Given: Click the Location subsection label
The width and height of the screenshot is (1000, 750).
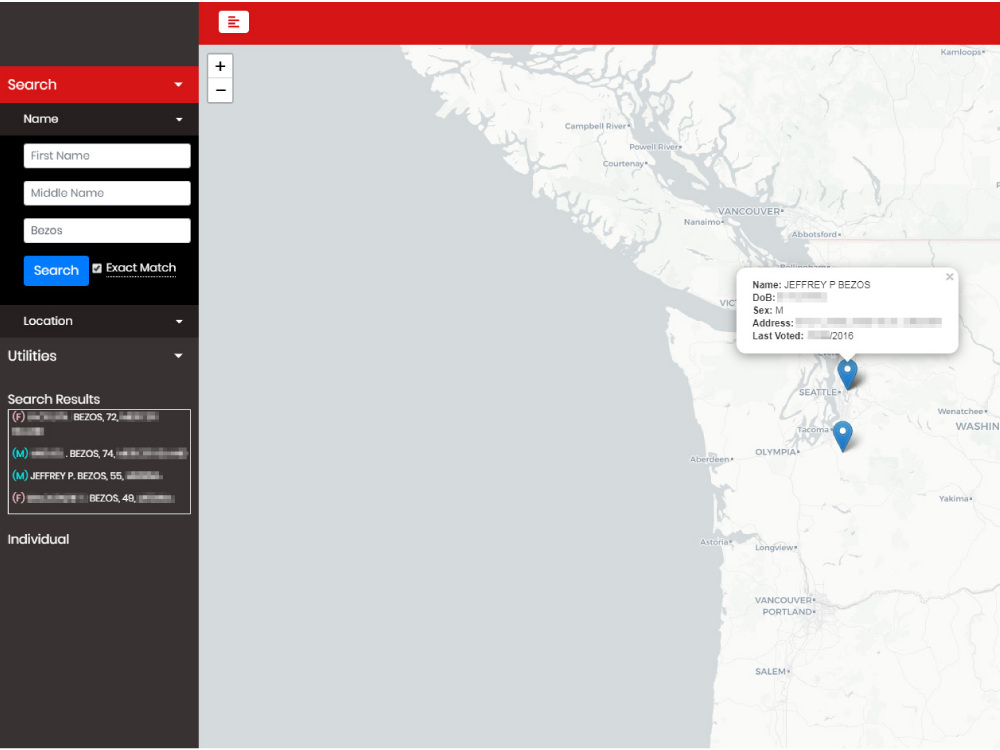Looking at the screenshot, I should (48, 321).
